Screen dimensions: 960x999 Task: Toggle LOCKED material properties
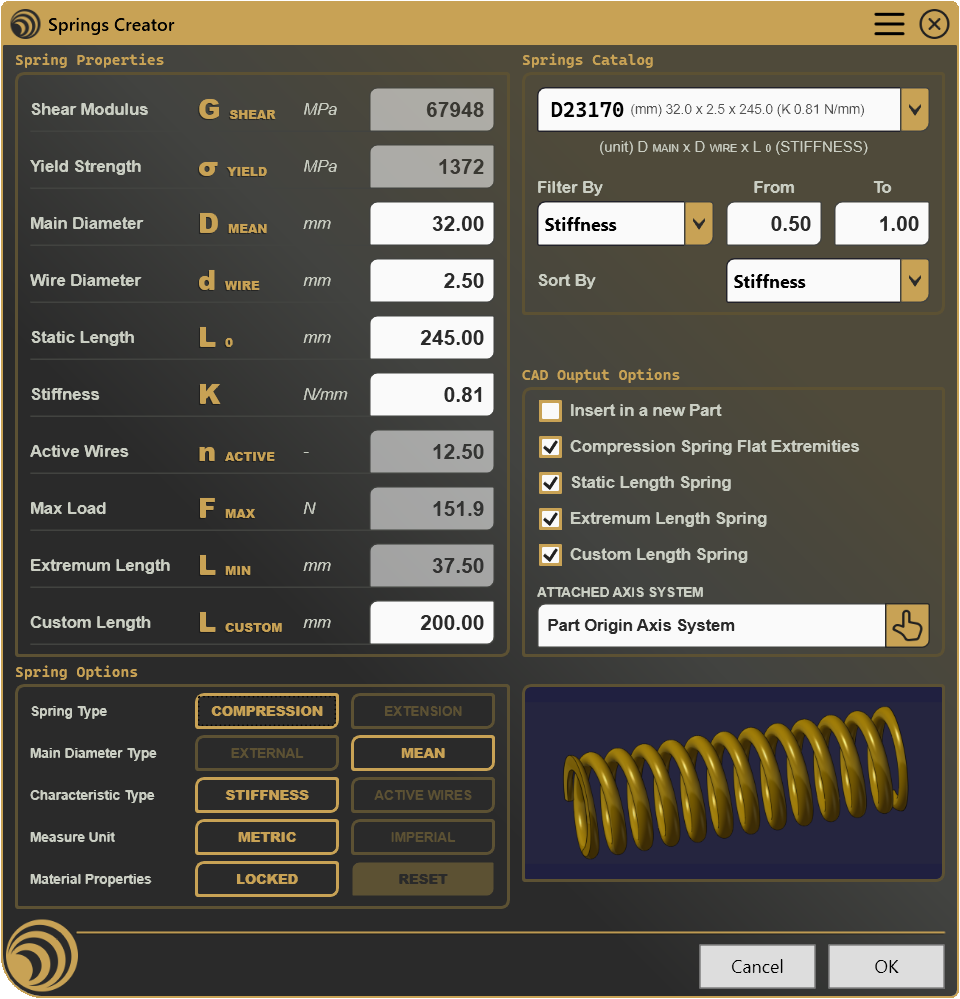coord(267,879)
